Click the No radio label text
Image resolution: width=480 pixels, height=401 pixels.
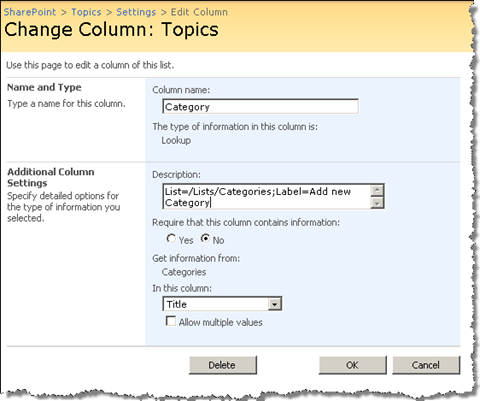(218, 240)
